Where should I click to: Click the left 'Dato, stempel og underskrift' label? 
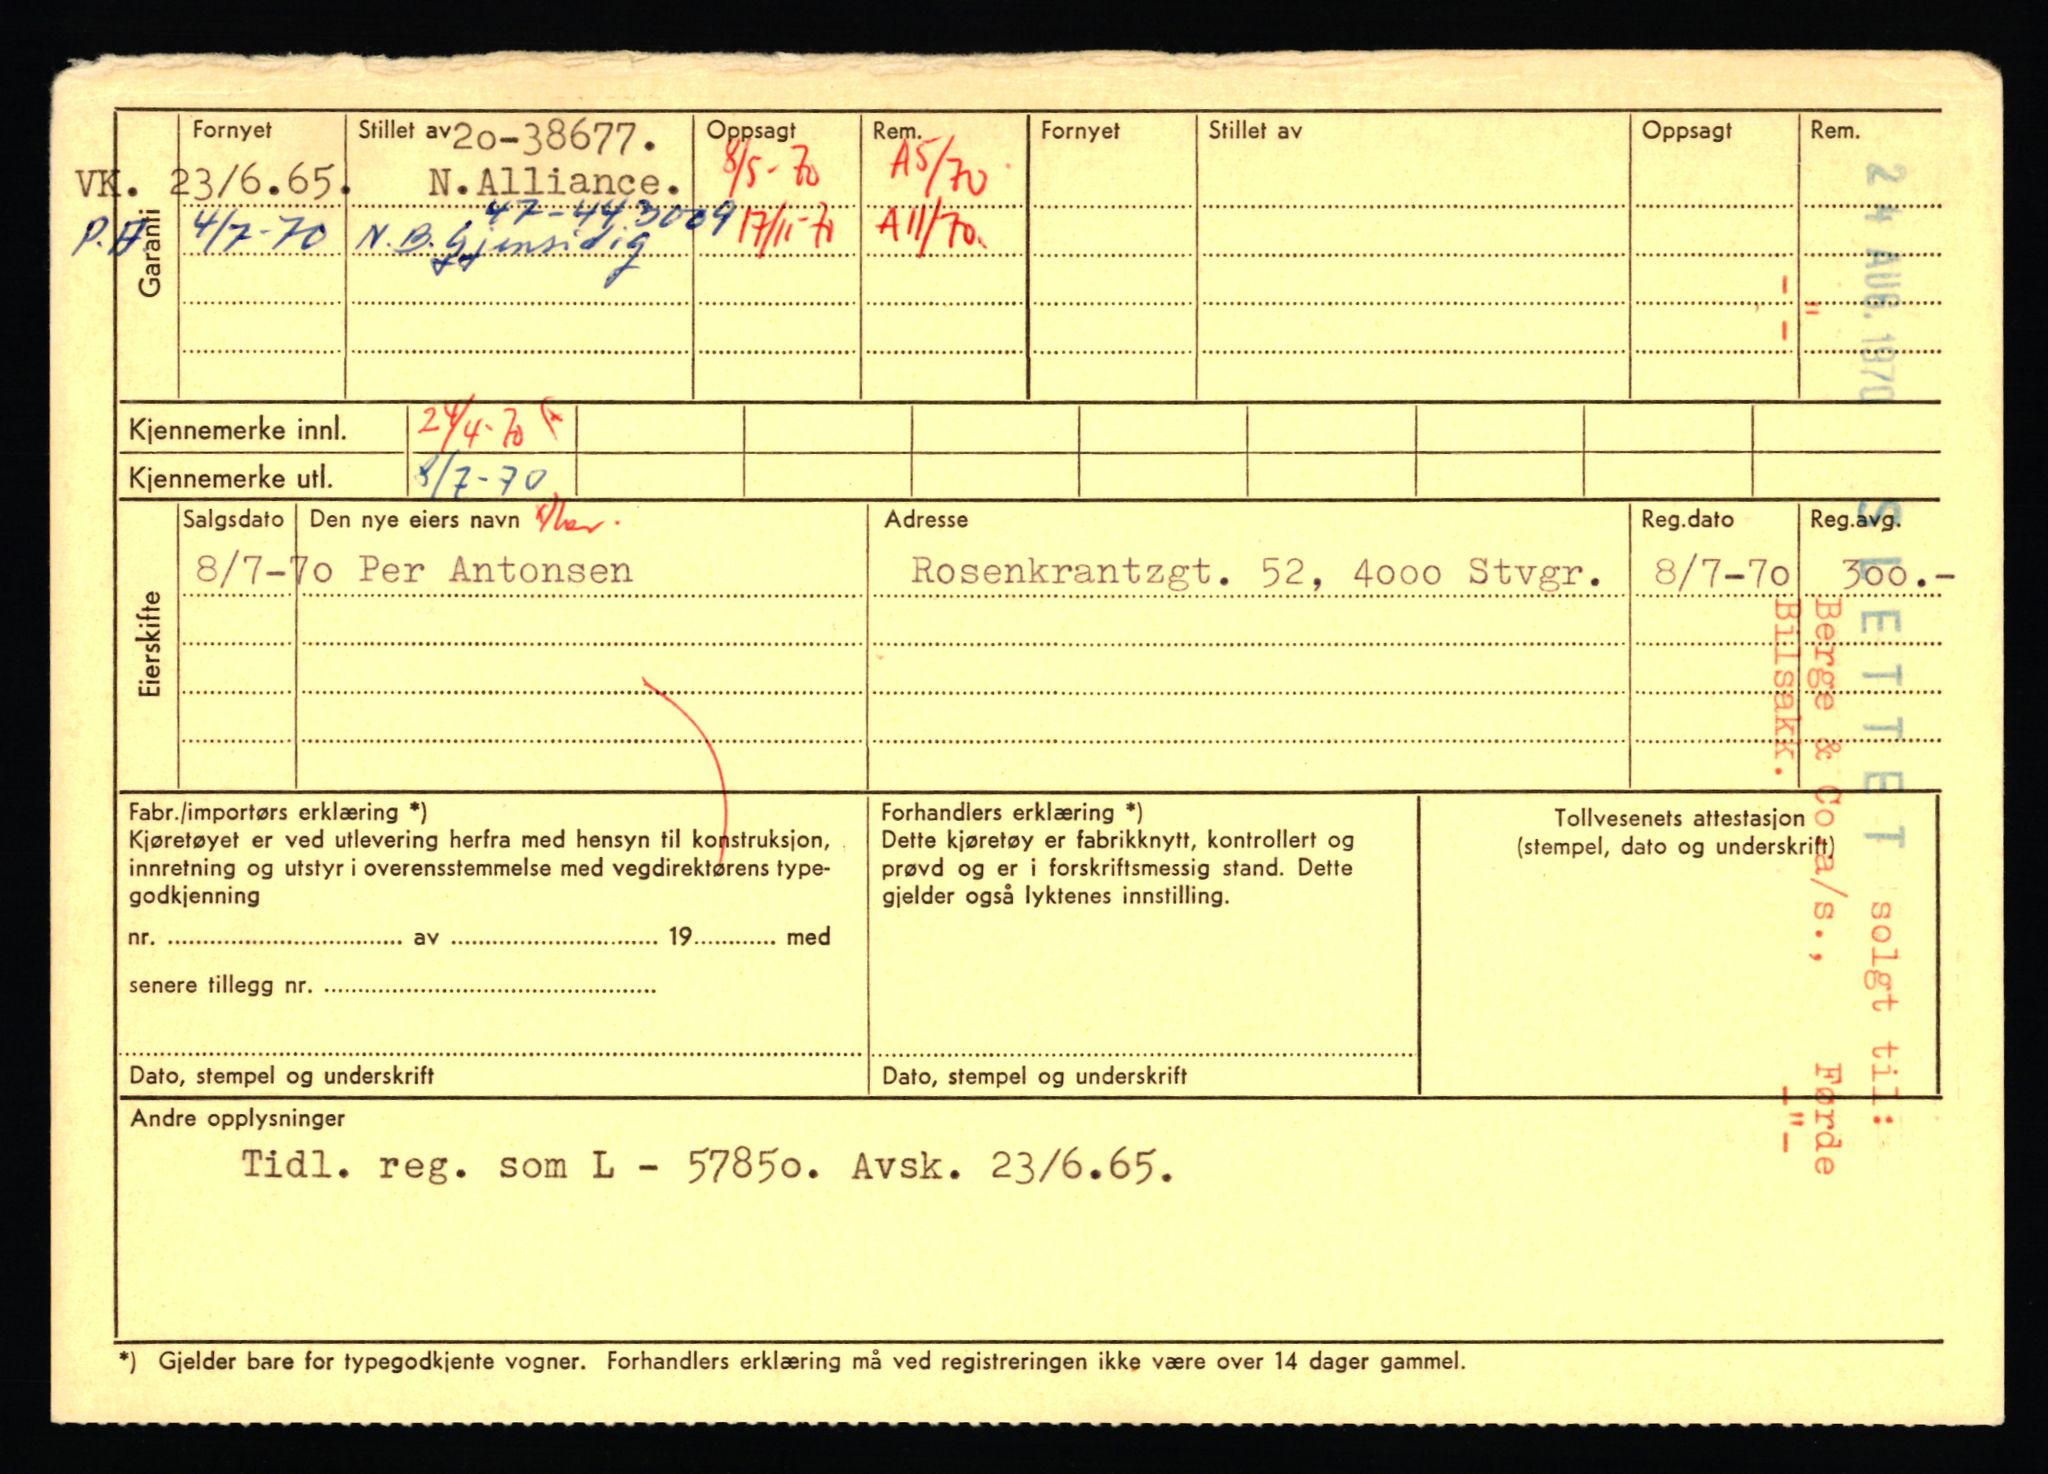282,1076
